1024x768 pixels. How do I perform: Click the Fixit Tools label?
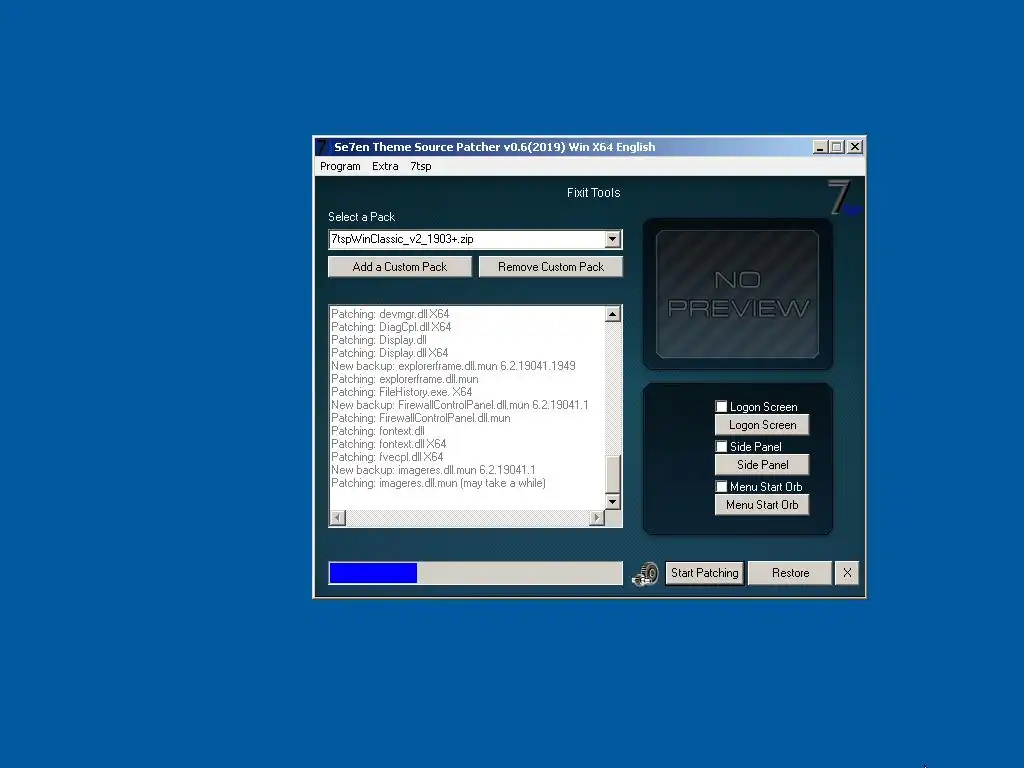click(x=593, y=193)
